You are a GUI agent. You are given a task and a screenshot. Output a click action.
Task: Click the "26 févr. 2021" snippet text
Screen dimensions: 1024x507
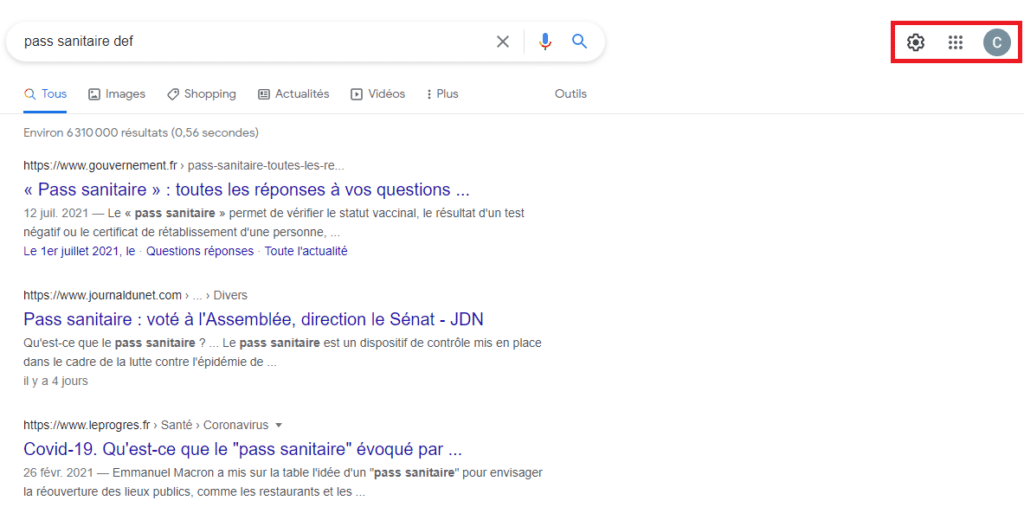[57, 472]
